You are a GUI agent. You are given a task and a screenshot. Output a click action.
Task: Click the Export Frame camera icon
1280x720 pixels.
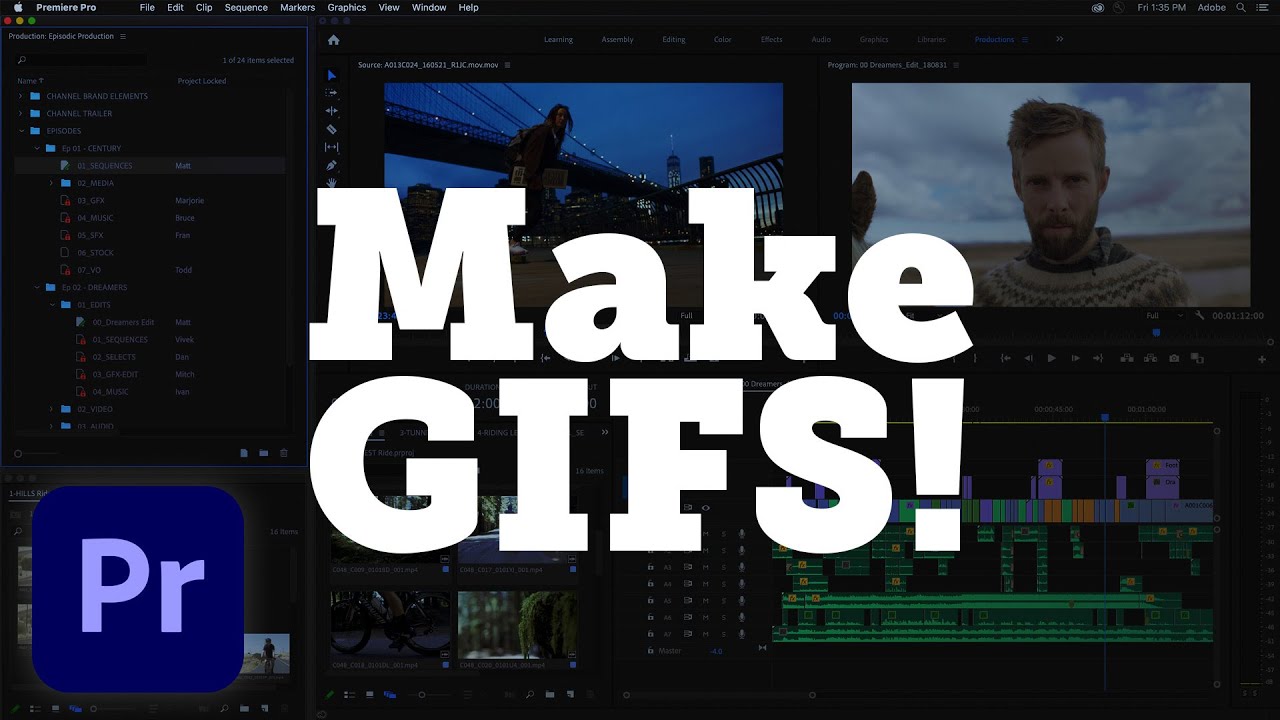click(1174, 358)
